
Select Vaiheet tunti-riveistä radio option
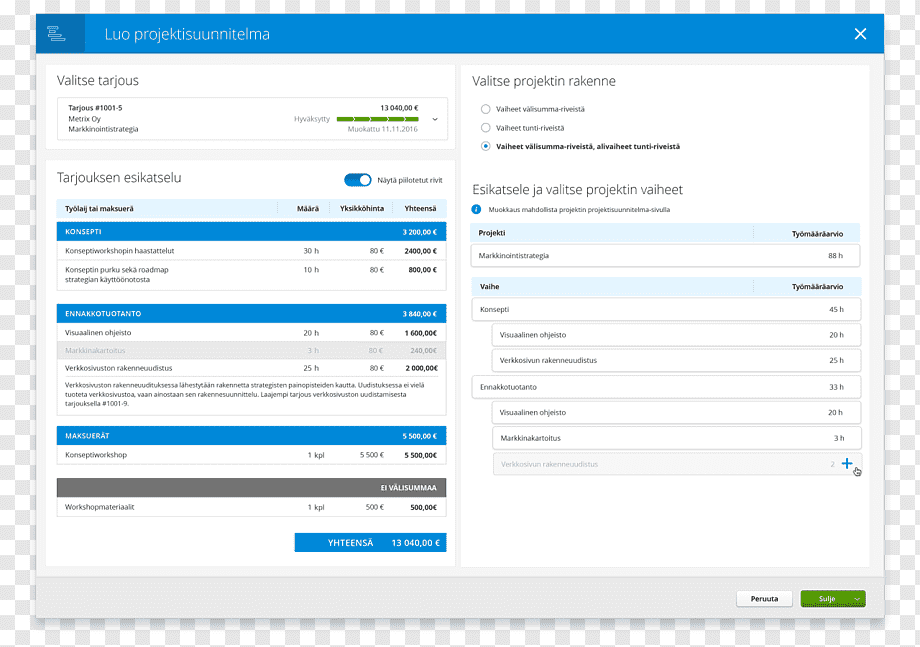pos(486,128)
